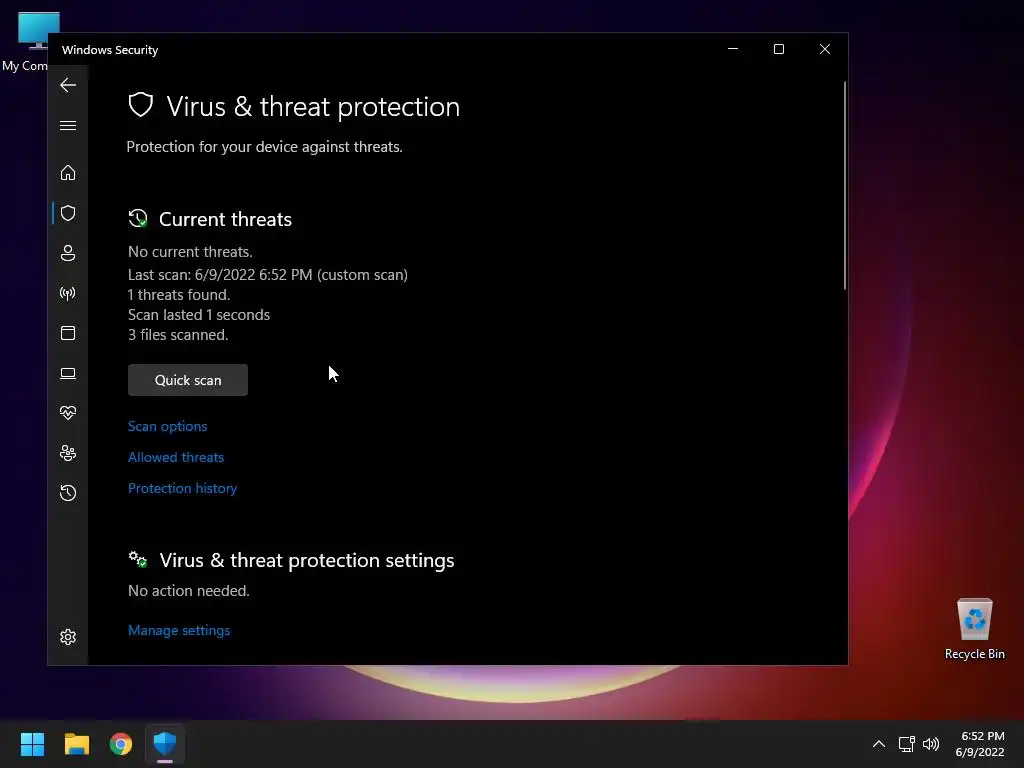The height and width of the screenshot is (768, 1024).
Task: Click the protection settings gears icon
Action: tap(138, 559)
